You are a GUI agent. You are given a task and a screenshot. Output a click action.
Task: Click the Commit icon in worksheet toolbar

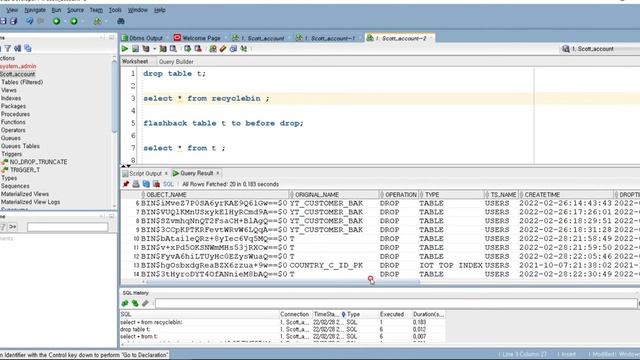tap(187, 49)
